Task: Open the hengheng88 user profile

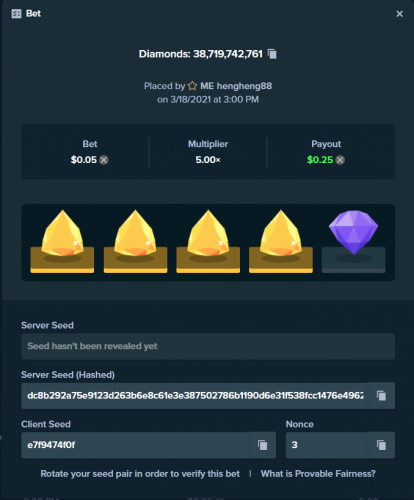Action: point(236,86)
